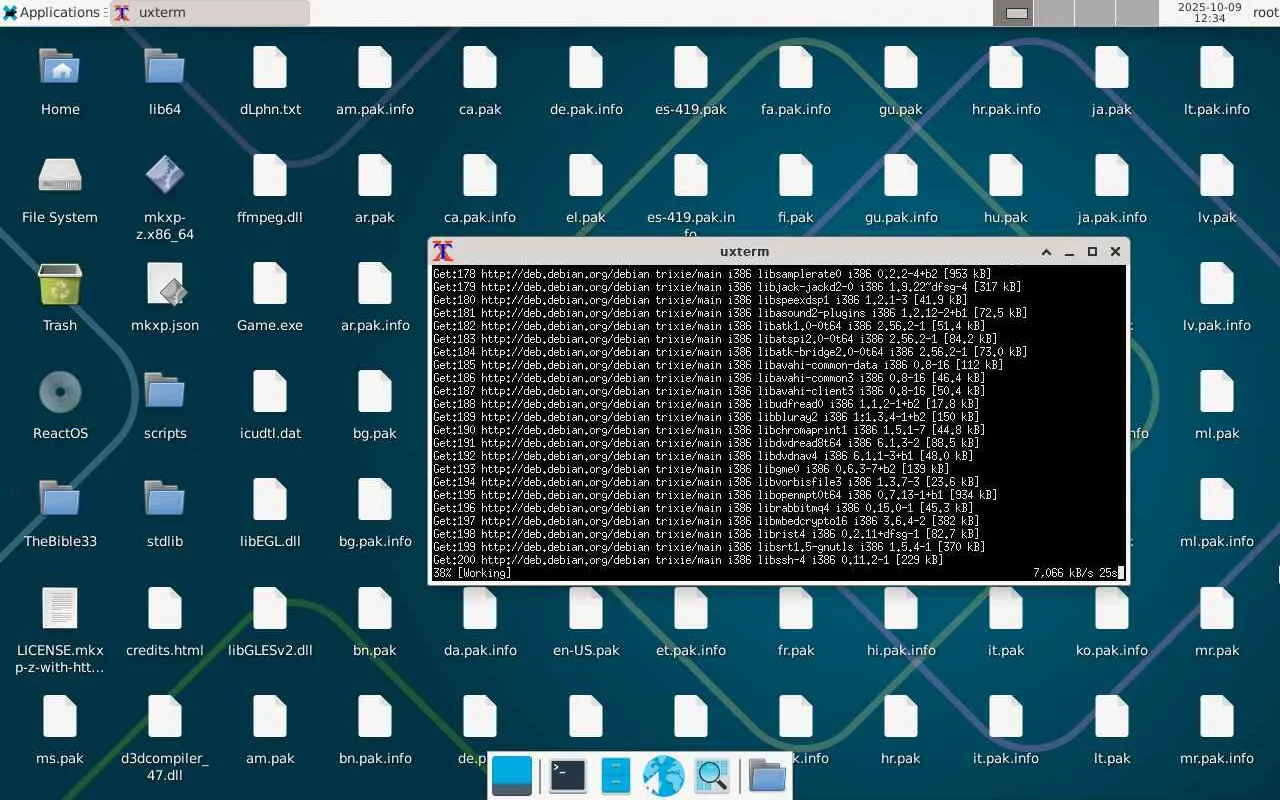
Task: Click the date and time clock
Action: tap(1209, 13)
